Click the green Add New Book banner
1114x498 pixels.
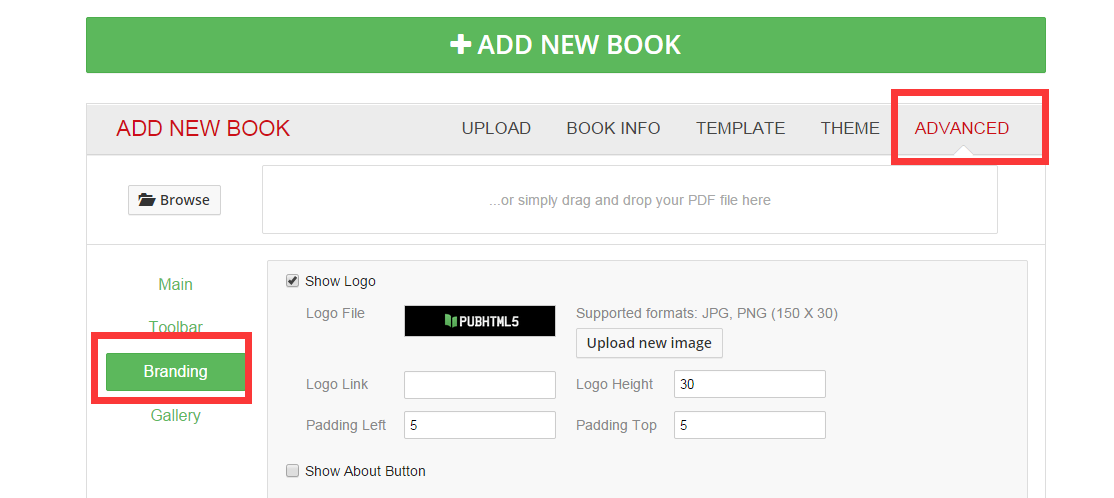pyautogui.click(x=566, y=45)
